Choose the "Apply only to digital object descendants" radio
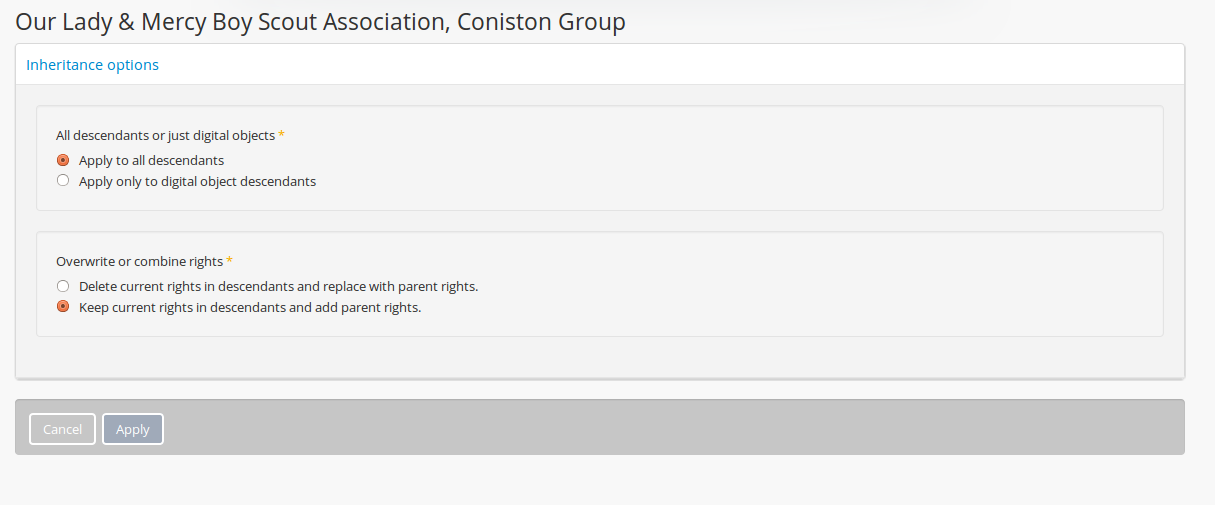The image size is (1215, 505). point(63,181)
